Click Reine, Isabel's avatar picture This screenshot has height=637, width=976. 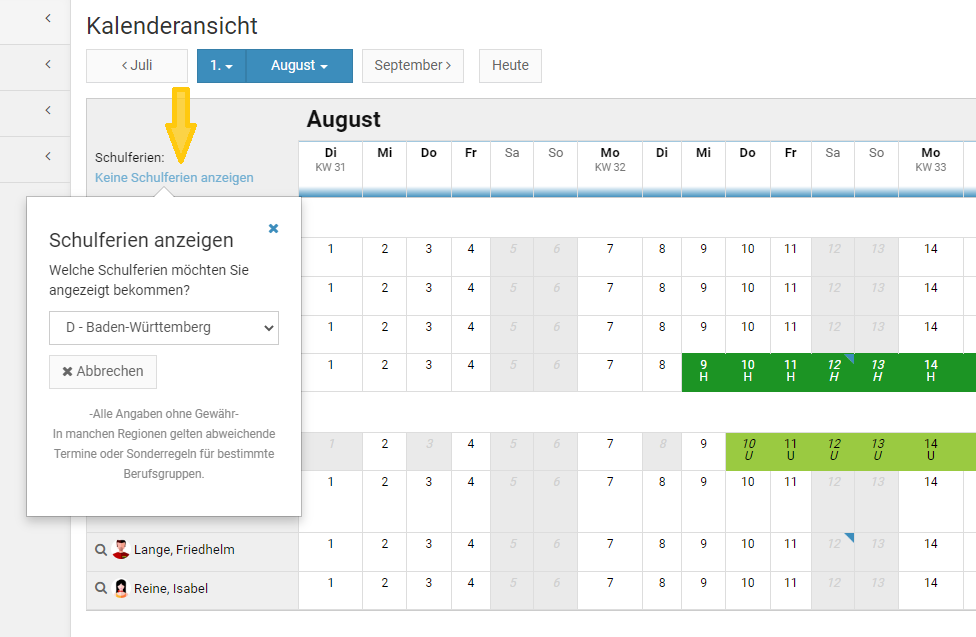[x=121, y=588]
